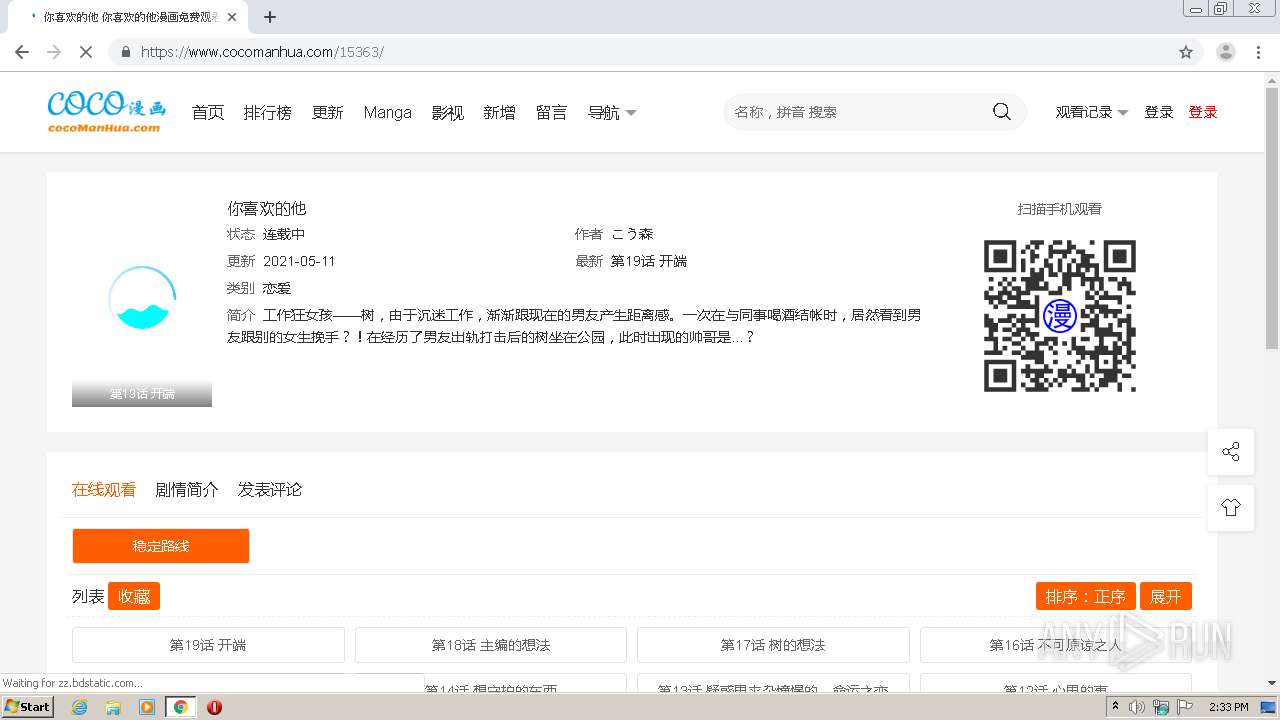
Task: Click the title 你喜欢的他
Action: 267,208
